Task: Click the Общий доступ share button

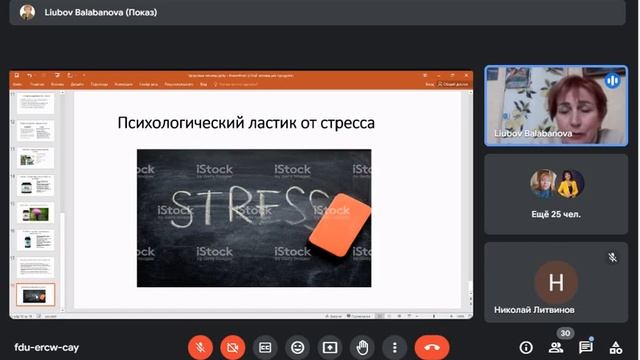Action: click(453, 84)
